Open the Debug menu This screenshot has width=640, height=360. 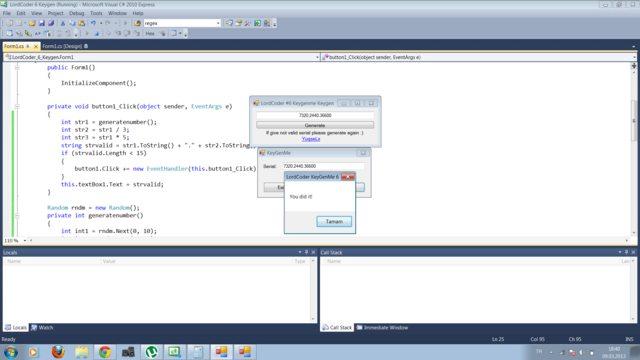76,13
